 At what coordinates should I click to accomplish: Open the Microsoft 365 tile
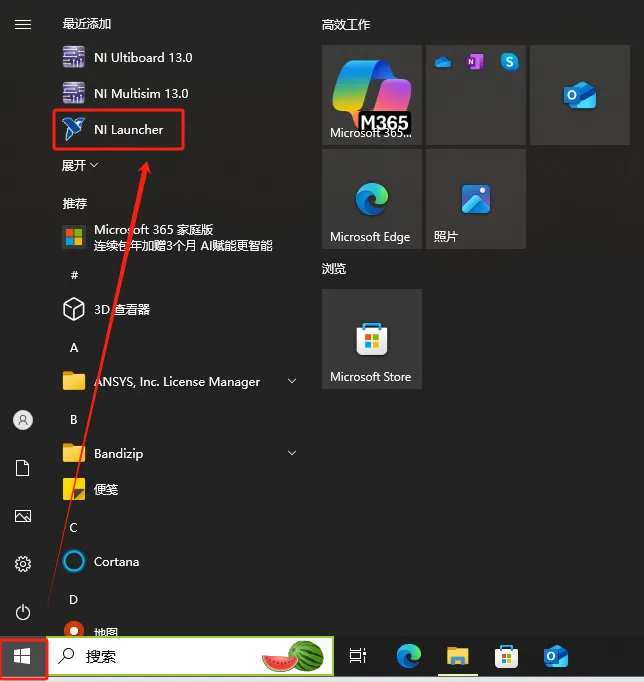pyautogui.click(x=372, y=95)
